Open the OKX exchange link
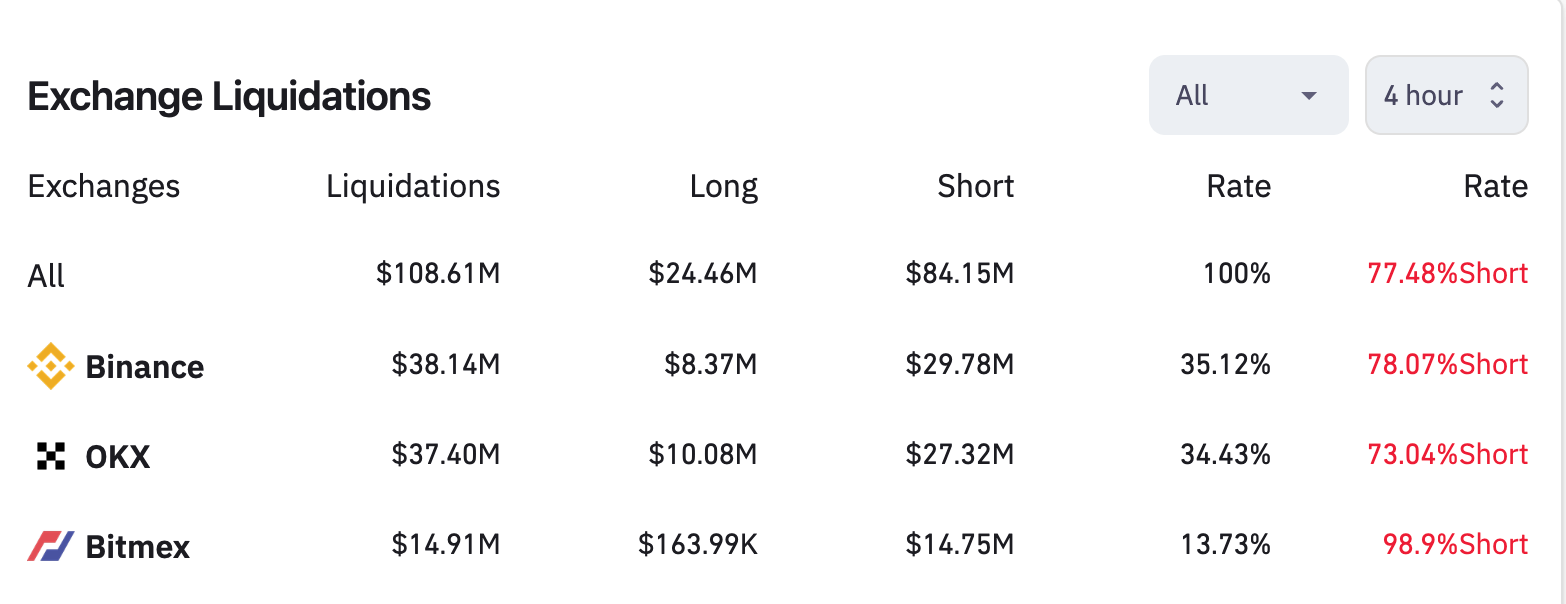Screen dimensions: 1566x604 pyautogui.click(x=118, y=457)
